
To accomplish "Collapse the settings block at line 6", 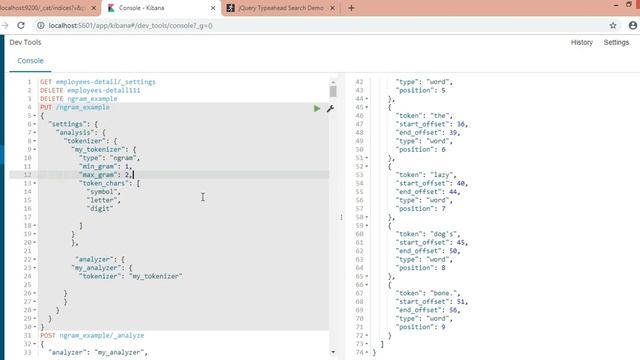I will click(35, 124).
